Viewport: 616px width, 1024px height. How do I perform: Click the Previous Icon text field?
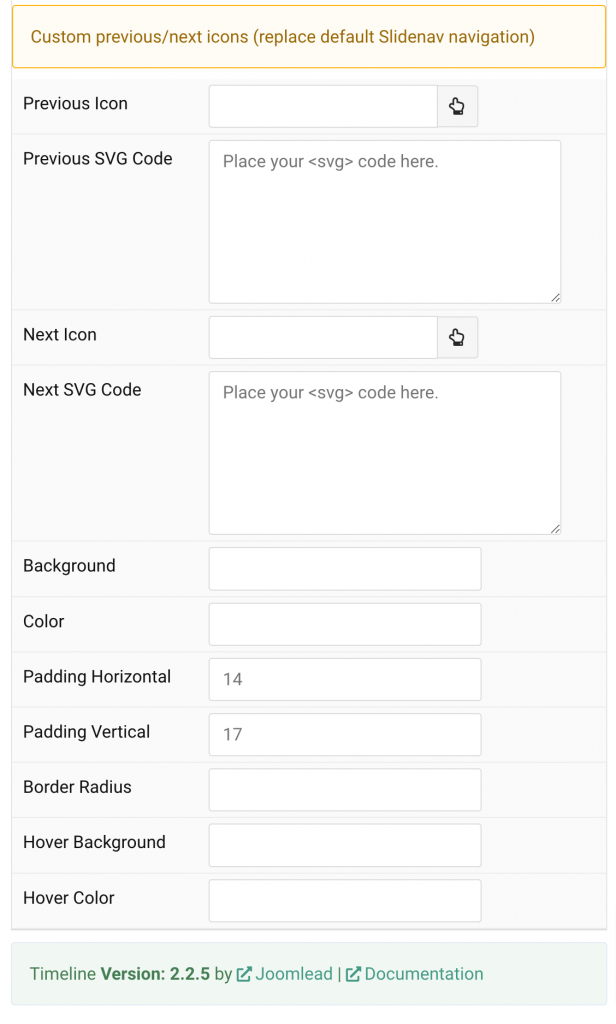pyautogui.click(x=322, y=106)
